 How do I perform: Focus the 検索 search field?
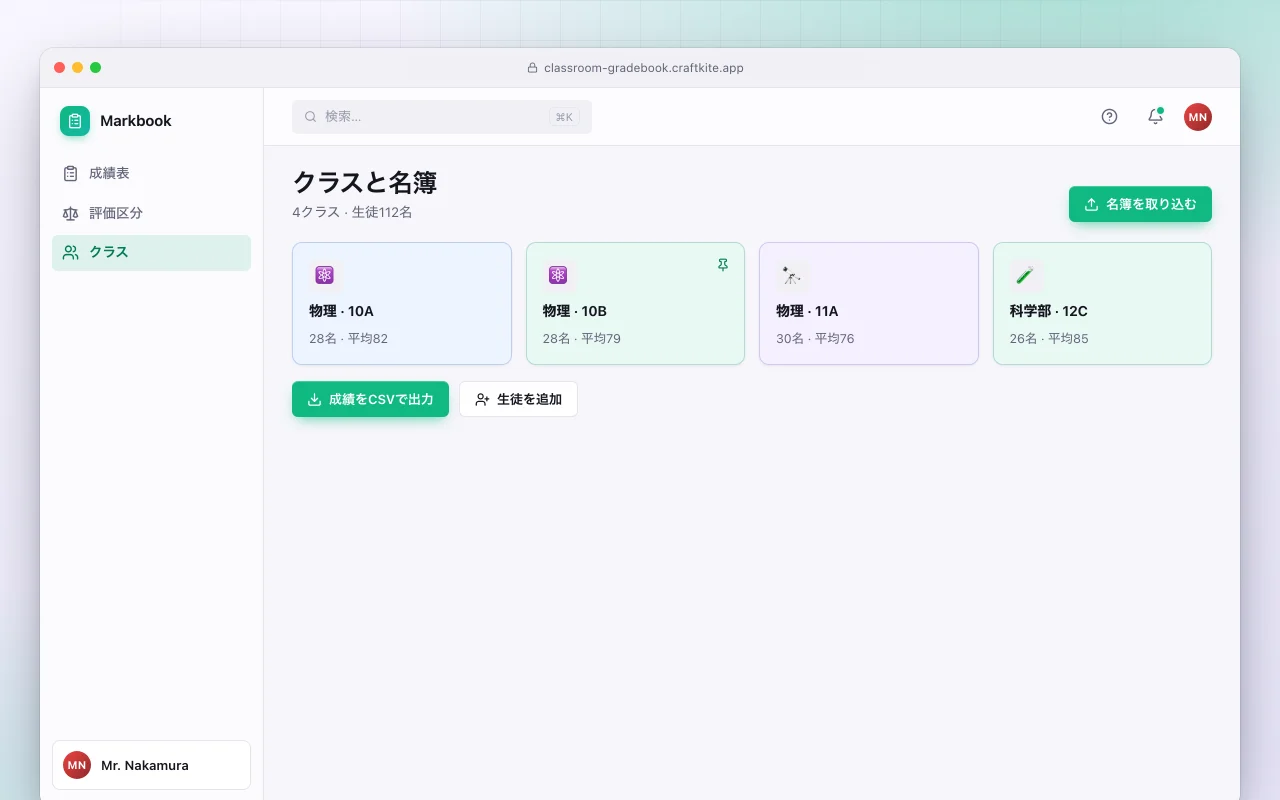coord(442,117)
